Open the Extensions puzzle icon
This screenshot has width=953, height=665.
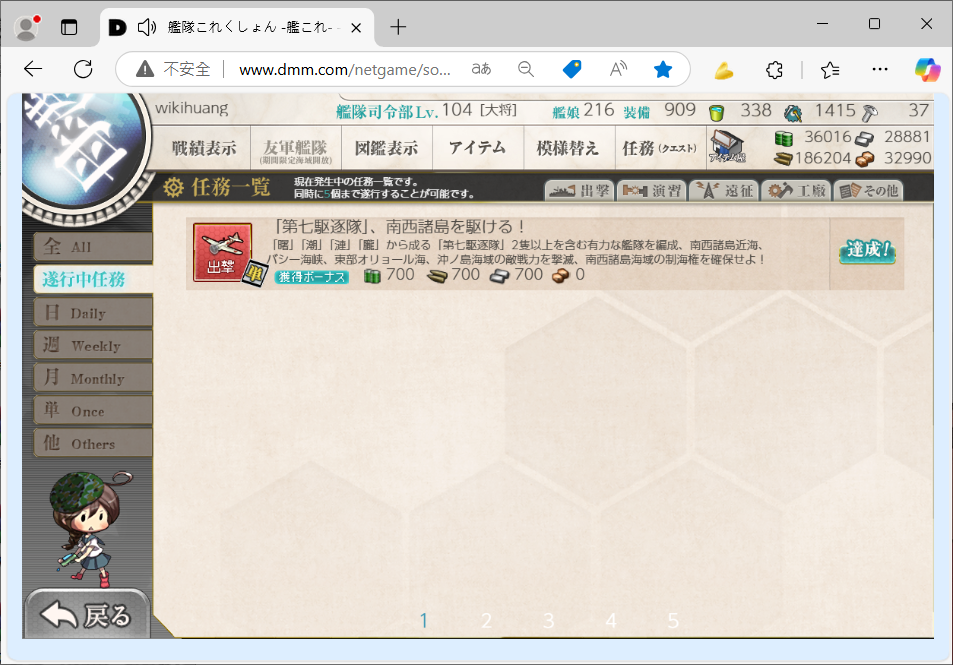(x=774, y=70)
